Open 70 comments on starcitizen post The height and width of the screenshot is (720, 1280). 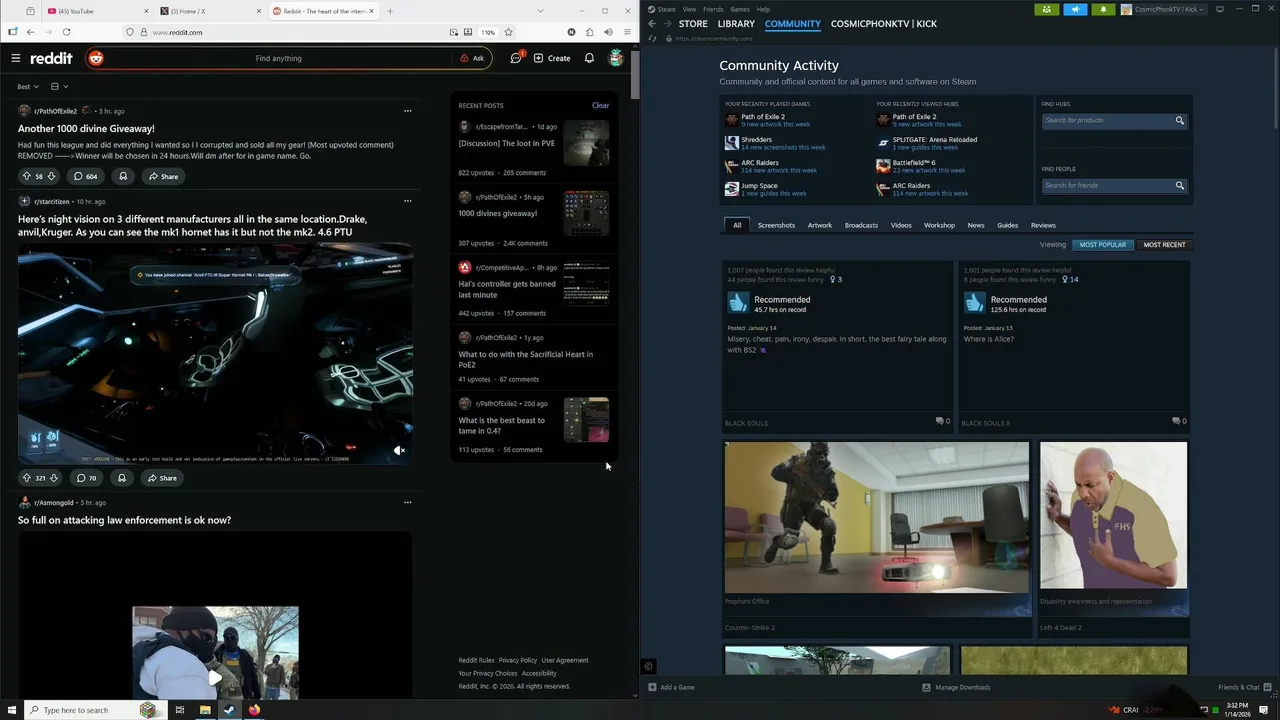pyautogui.click(x=86, y=478)
